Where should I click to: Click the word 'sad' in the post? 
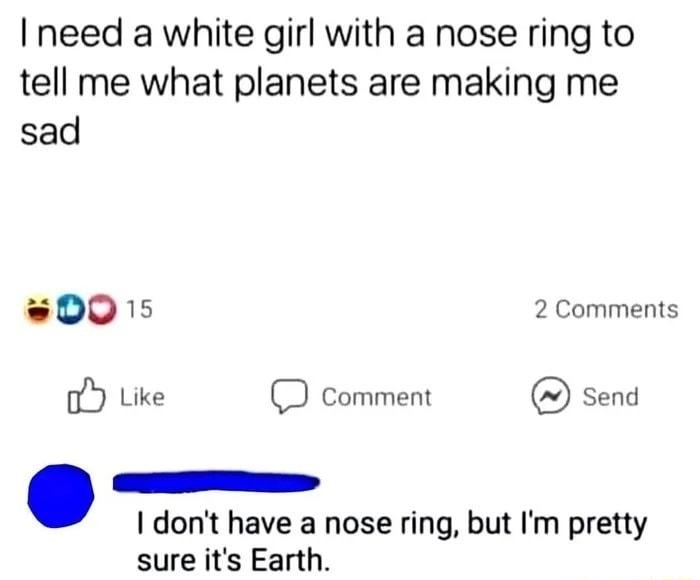48,132
